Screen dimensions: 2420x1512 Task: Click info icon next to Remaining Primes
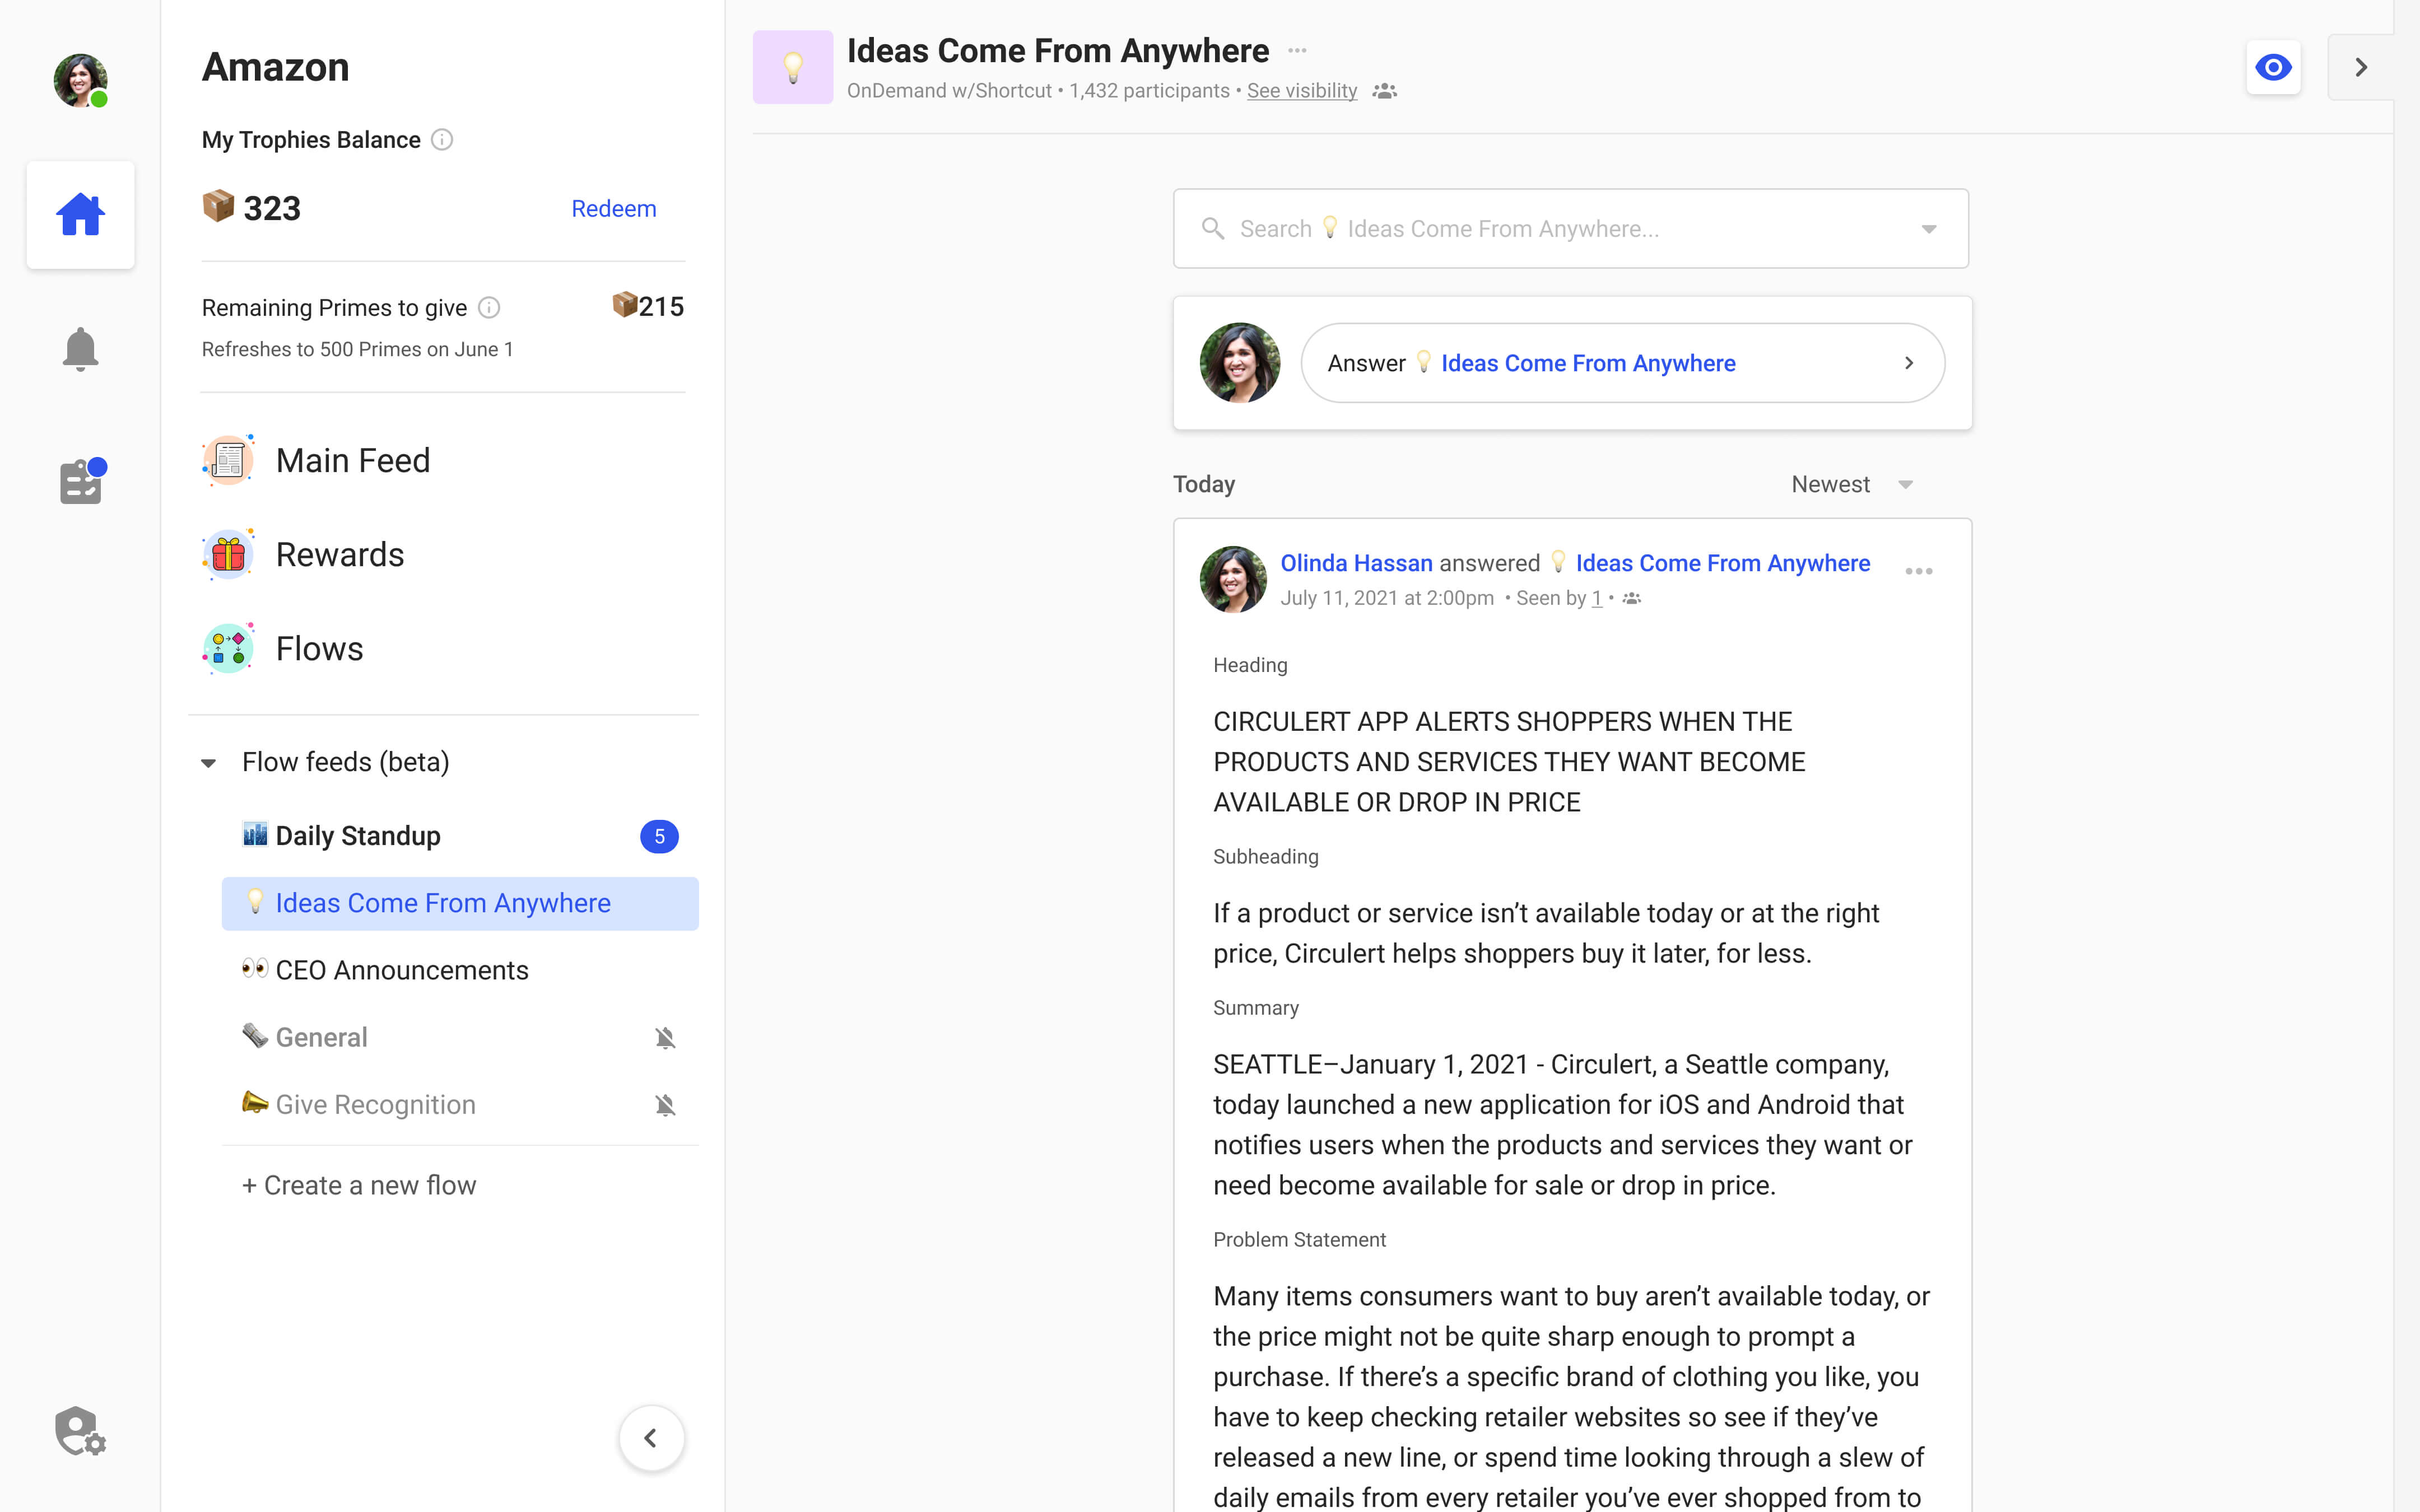[x=489, y=308]
